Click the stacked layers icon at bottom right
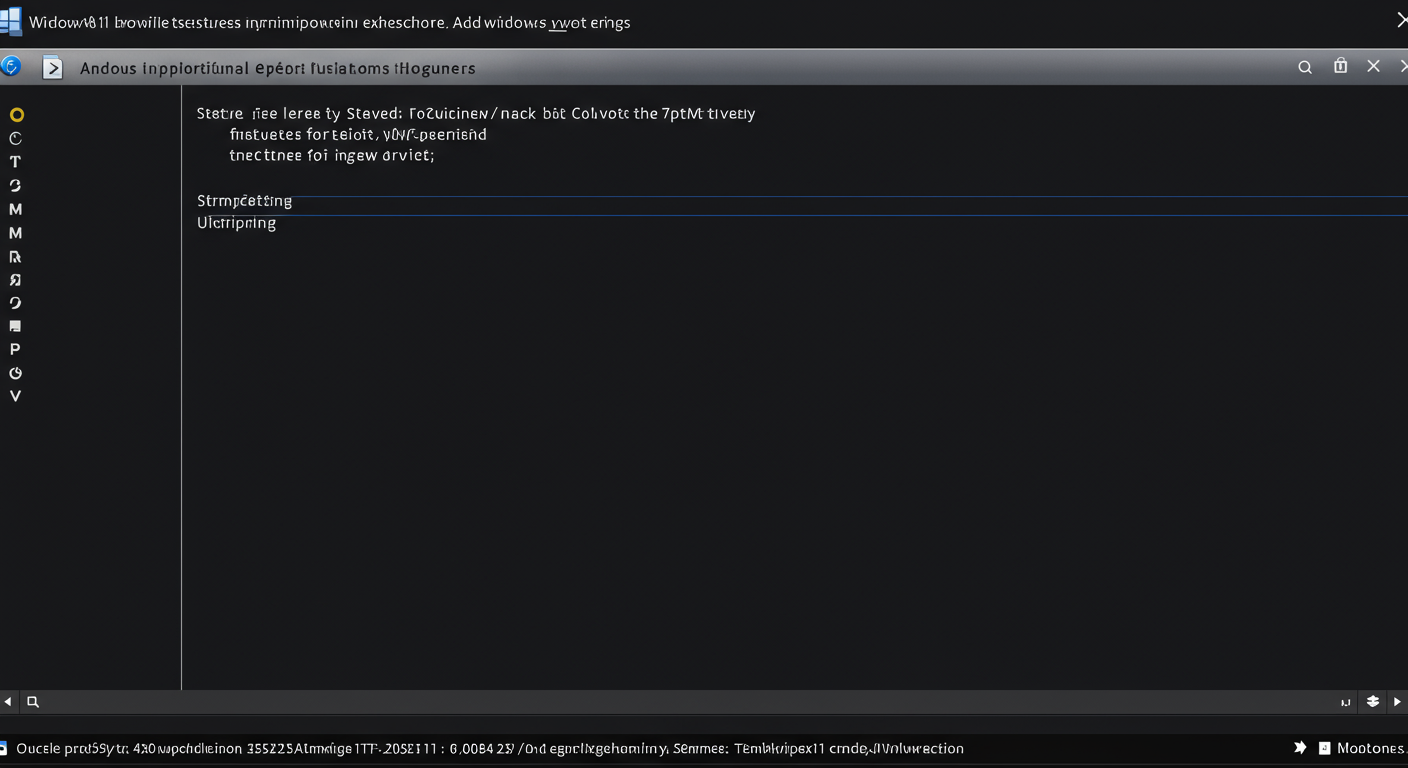1408x768 pixels. click(x=1373, y=702)
